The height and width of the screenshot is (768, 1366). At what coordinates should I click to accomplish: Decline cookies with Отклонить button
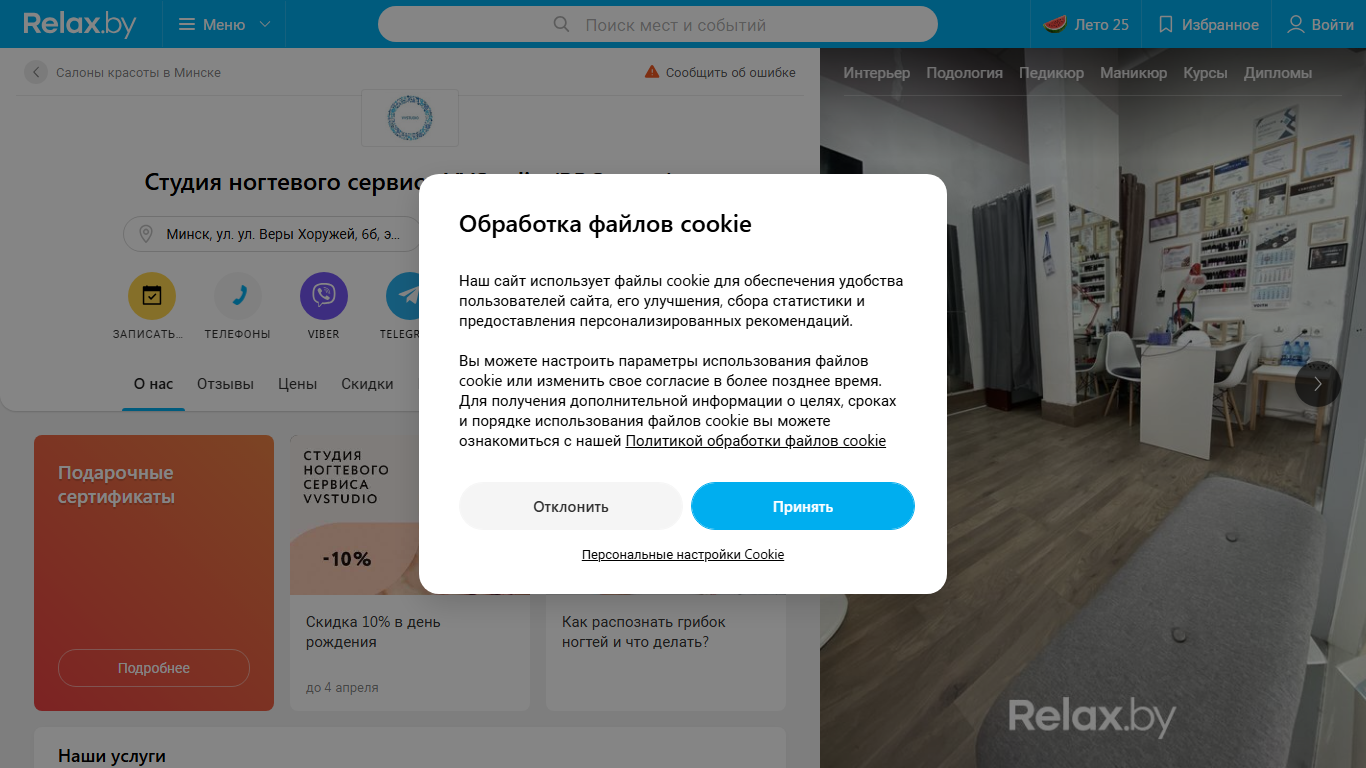pyautogui.click(x=571, y=506)
